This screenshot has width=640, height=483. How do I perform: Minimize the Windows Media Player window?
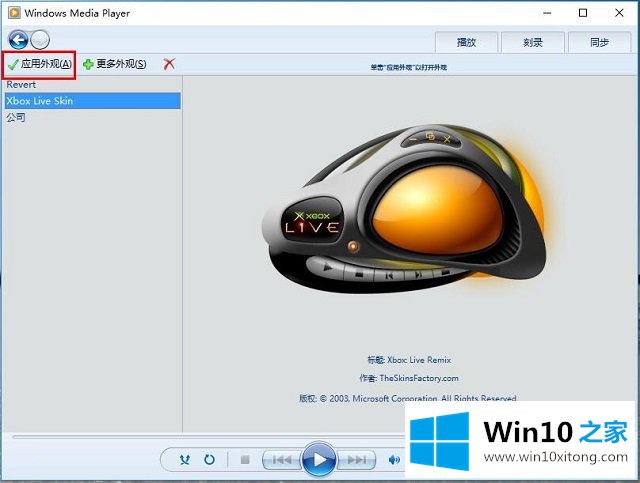pyautogui.click(x=547, y=13)
